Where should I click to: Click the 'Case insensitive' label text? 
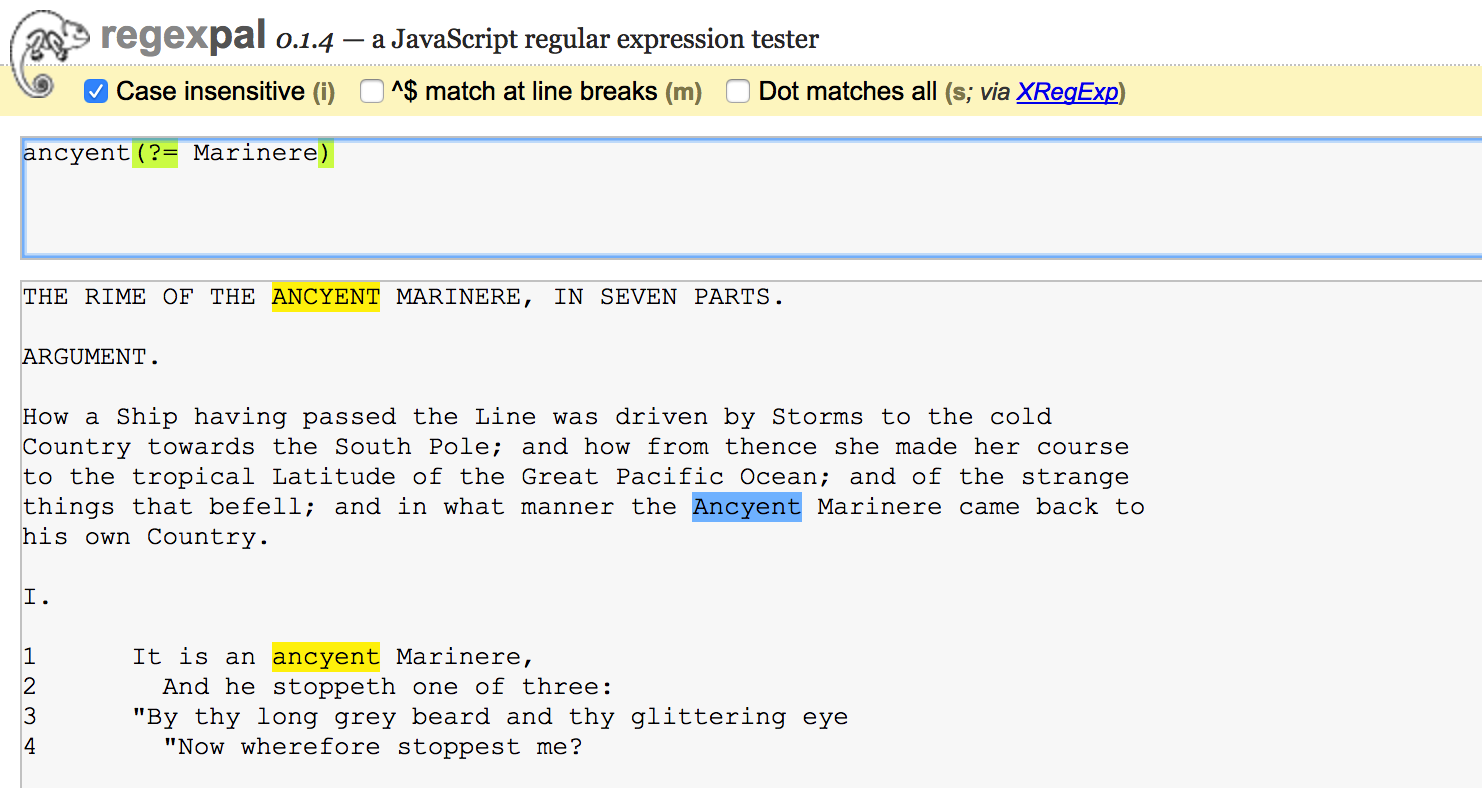210,92
